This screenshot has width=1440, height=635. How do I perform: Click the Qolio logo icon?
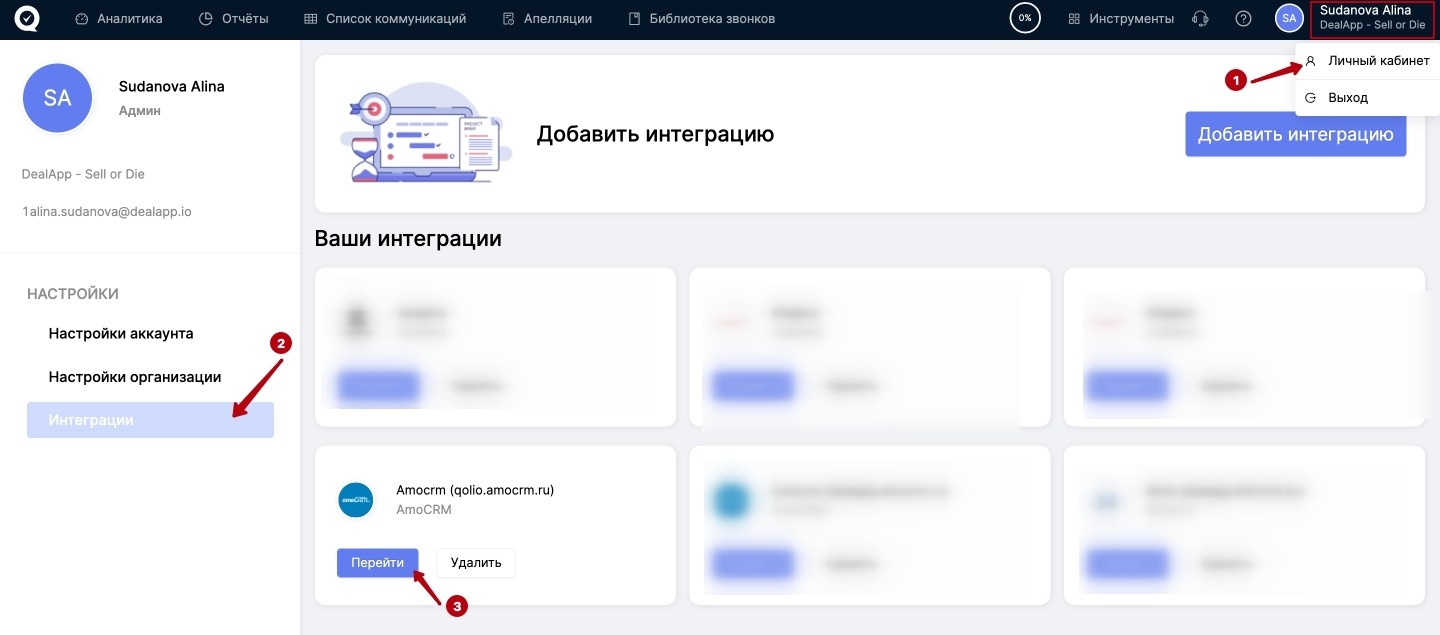tap(27, 19)
